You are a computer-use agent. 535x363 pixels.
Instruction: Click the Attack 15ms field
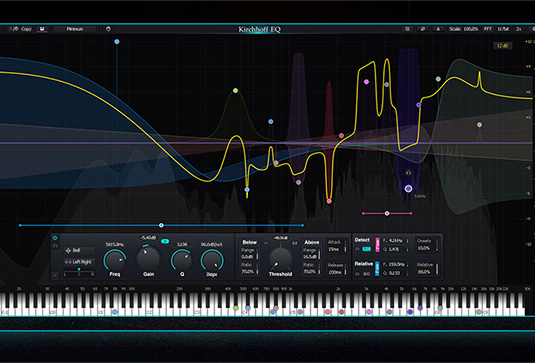pyautogui.click(x=336, y=246)
